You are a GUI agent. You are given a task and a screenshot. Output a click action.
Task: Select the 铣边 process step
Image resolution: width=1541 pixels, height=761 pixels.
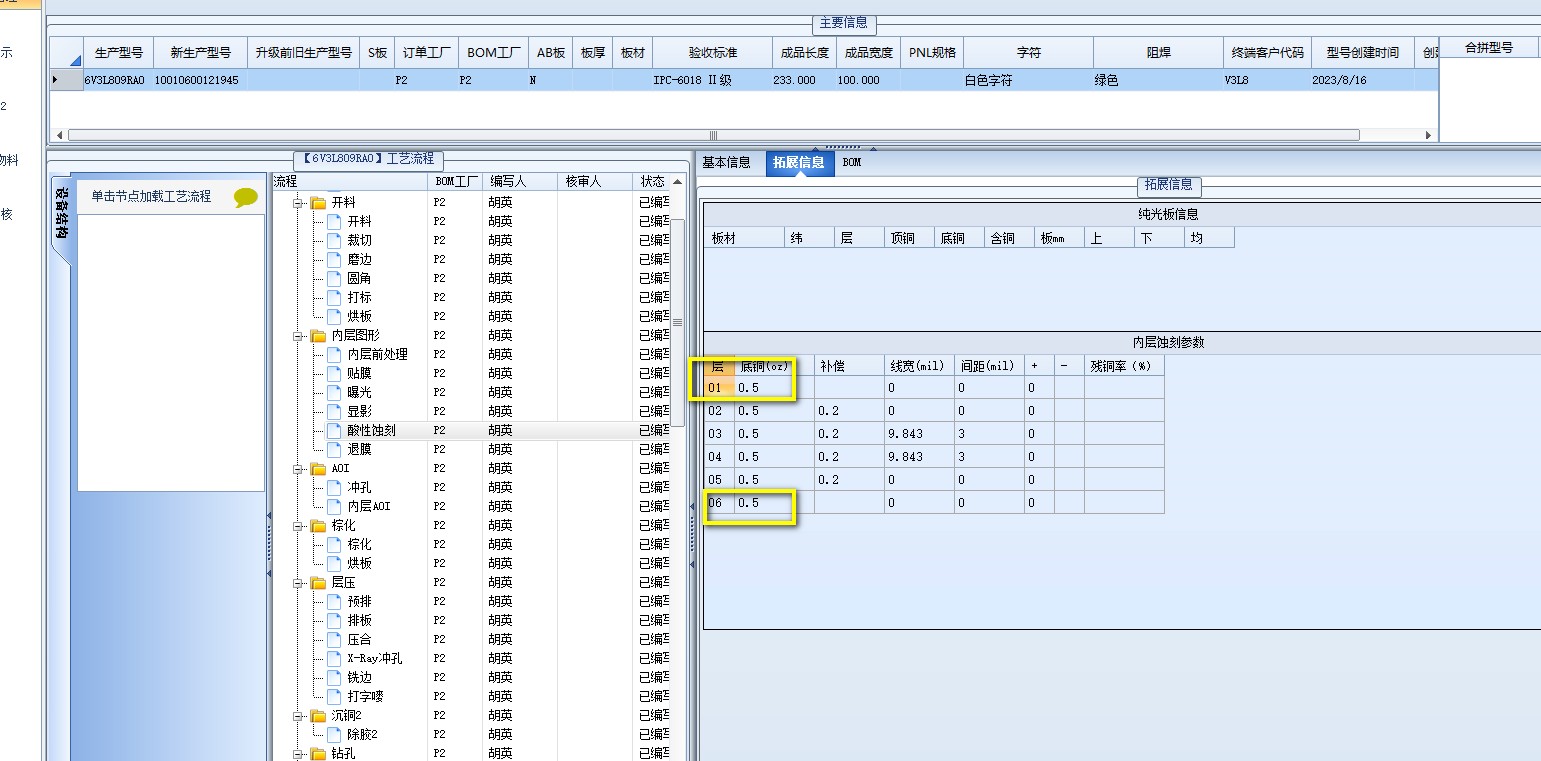(x=359, y=678)
